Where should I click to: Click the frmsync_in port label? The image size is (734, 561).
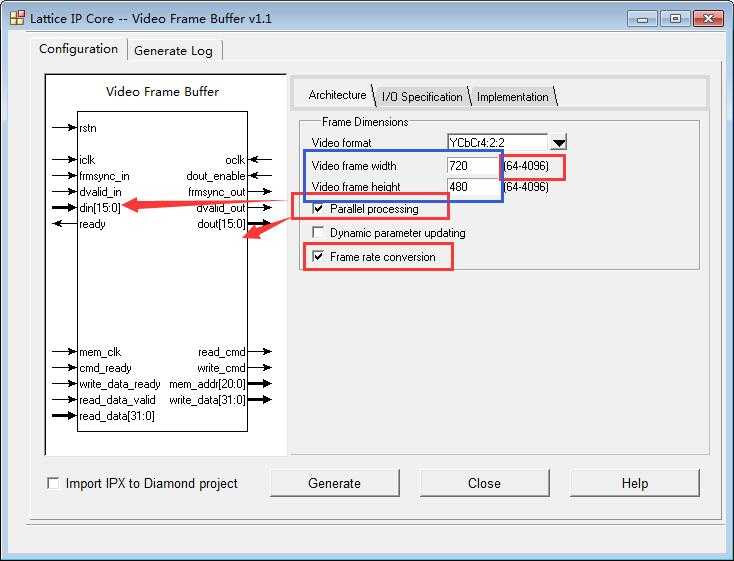tap(104, 176)
